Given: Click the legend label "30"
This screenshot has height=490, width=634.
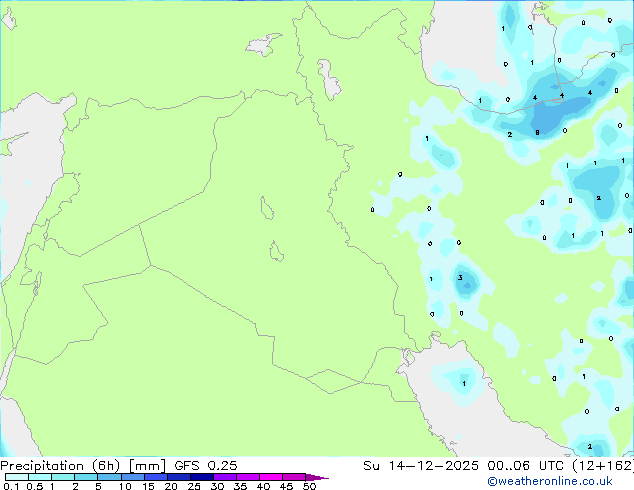Looking at the screenshot, I should (x=217, y=486).
